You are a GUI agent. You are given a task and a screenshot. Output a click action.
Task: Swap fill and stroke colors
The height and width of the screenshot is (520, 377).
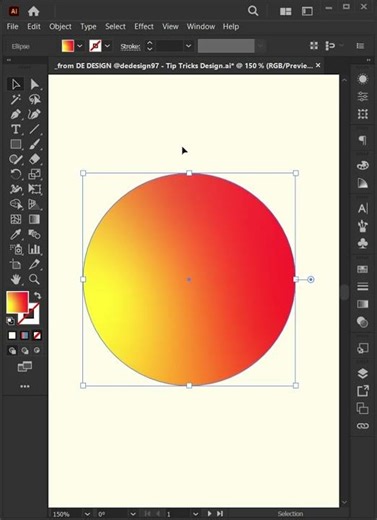point(37,295)
